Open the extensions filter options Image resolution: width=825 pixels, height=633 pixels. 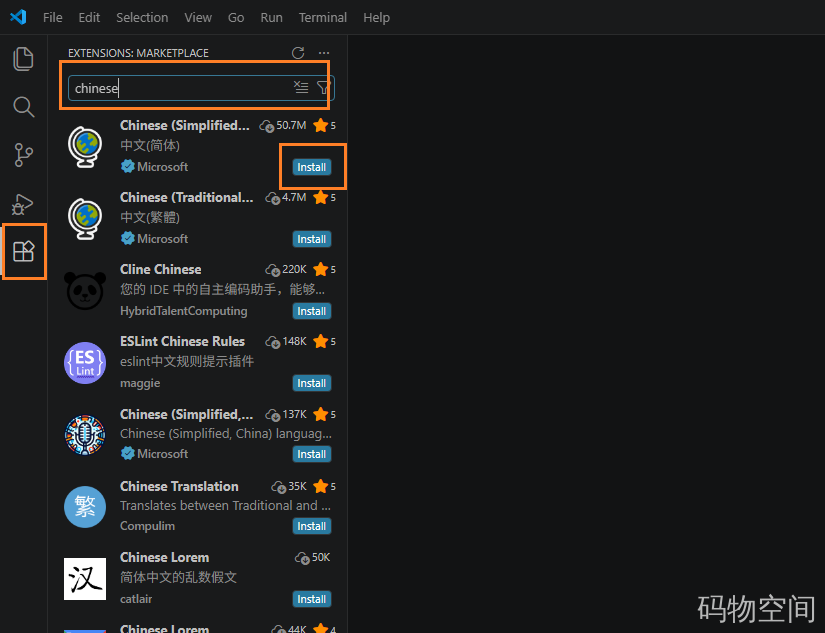pyautogui.click(x=323, y=87)
